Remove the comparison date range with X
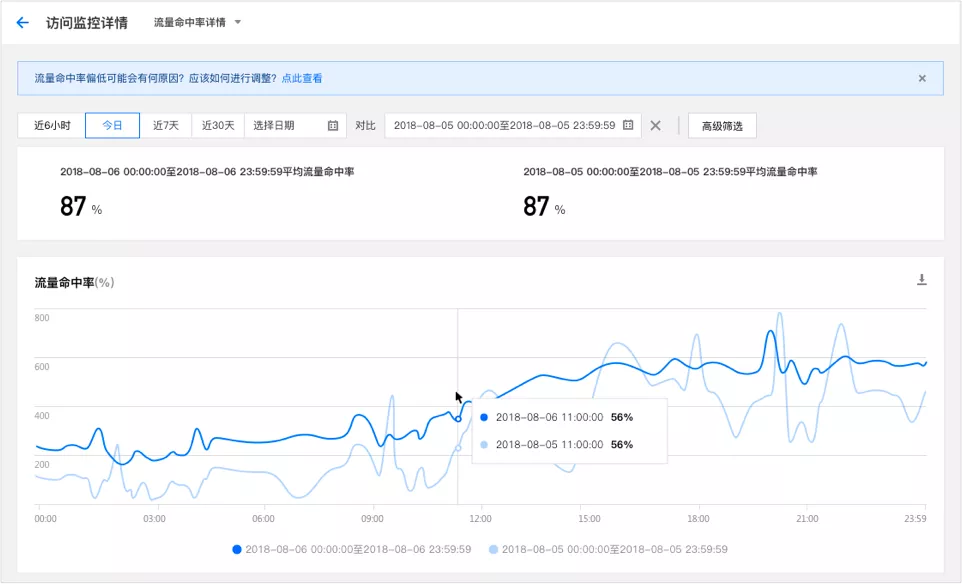This screenshot has height=584, width=962. click(x=655, y=126)
